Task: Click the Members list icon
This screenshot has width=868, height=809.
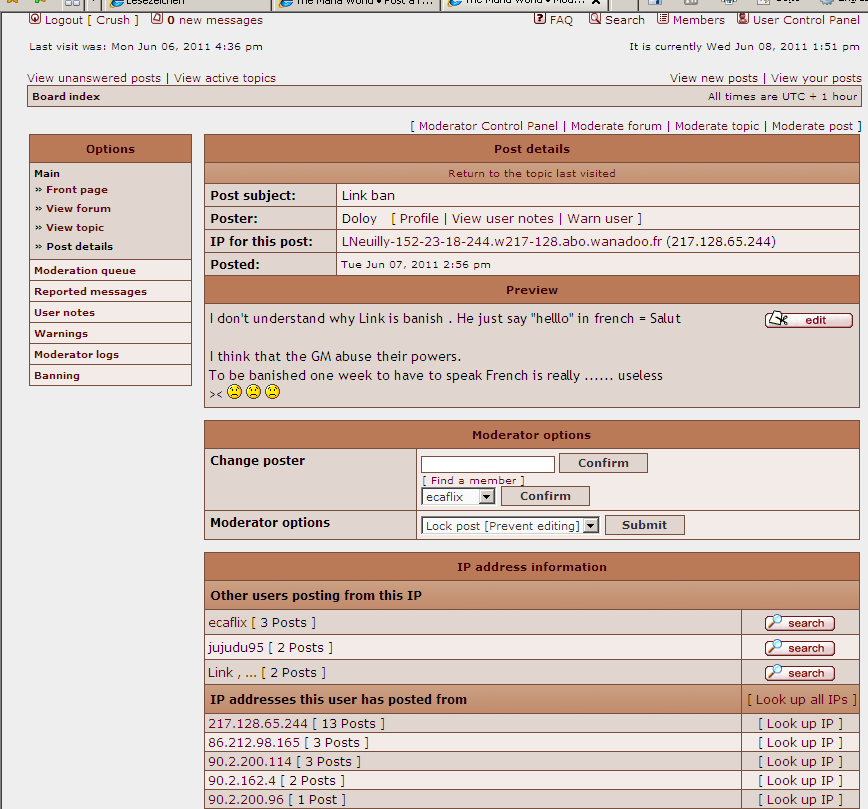Action: coord(663,19)
